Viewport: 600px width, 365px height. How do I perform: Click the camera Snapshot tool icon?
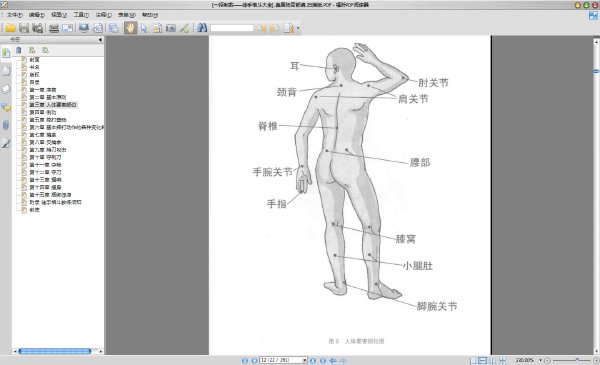pyautogui.click(x=171, y=28)
